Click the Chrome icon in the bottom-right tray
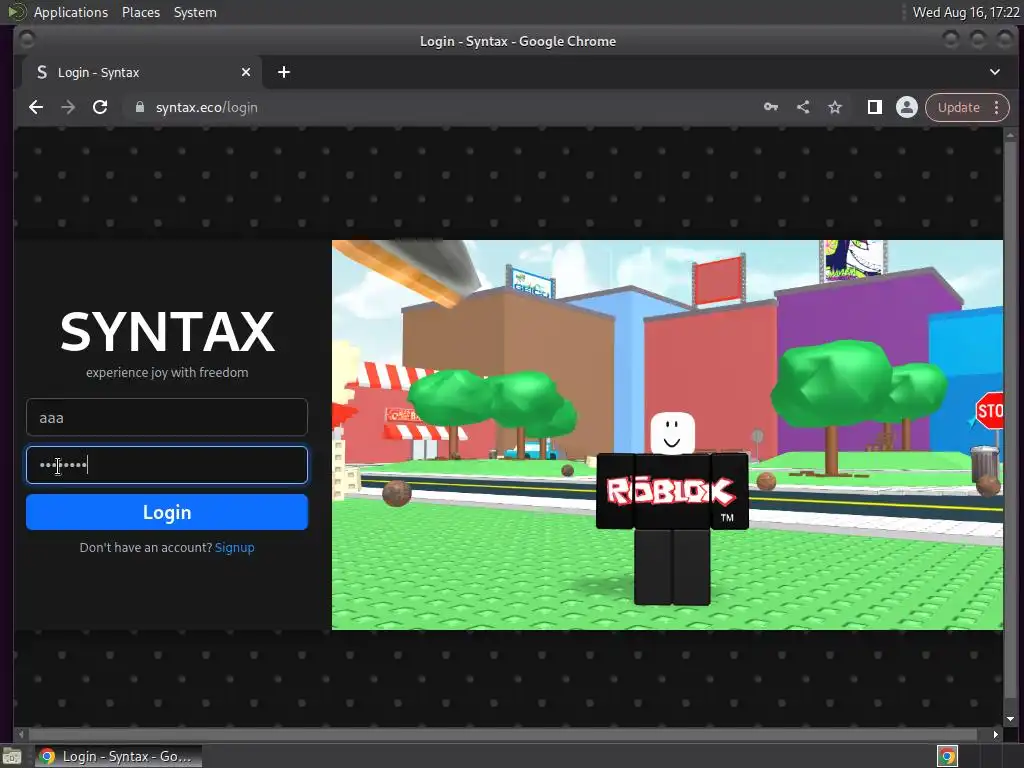Image resolution: width=1024 pixels, height=768 pixels. click(948, 756)
